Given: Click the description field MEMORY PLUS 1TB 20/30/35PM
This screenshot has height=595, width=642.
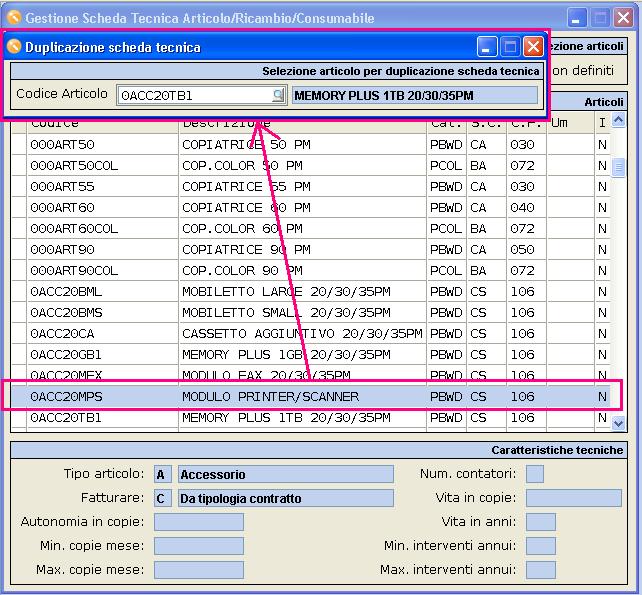Looking at the screenshot, I should (x=415, y=95).
